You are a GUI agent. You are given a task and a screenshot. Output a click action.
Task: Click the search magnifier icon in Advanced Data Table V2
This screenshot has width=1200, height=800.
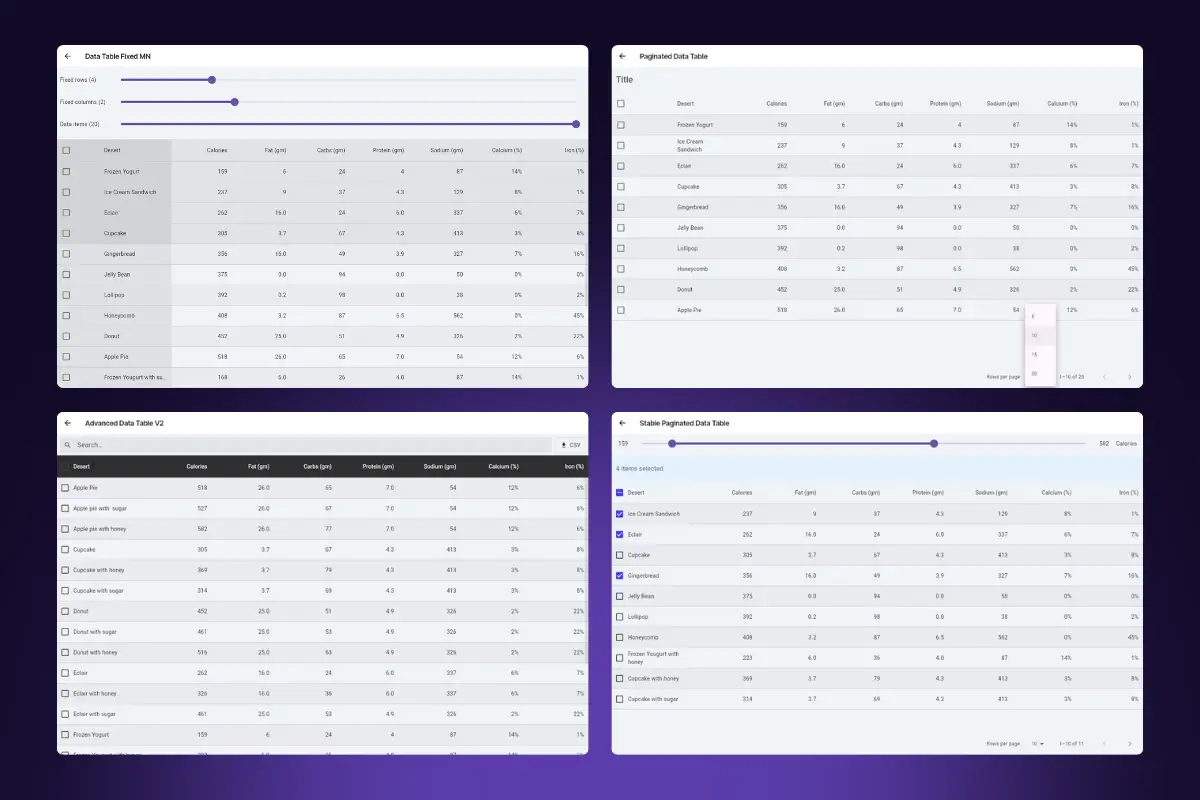point(67,444)
